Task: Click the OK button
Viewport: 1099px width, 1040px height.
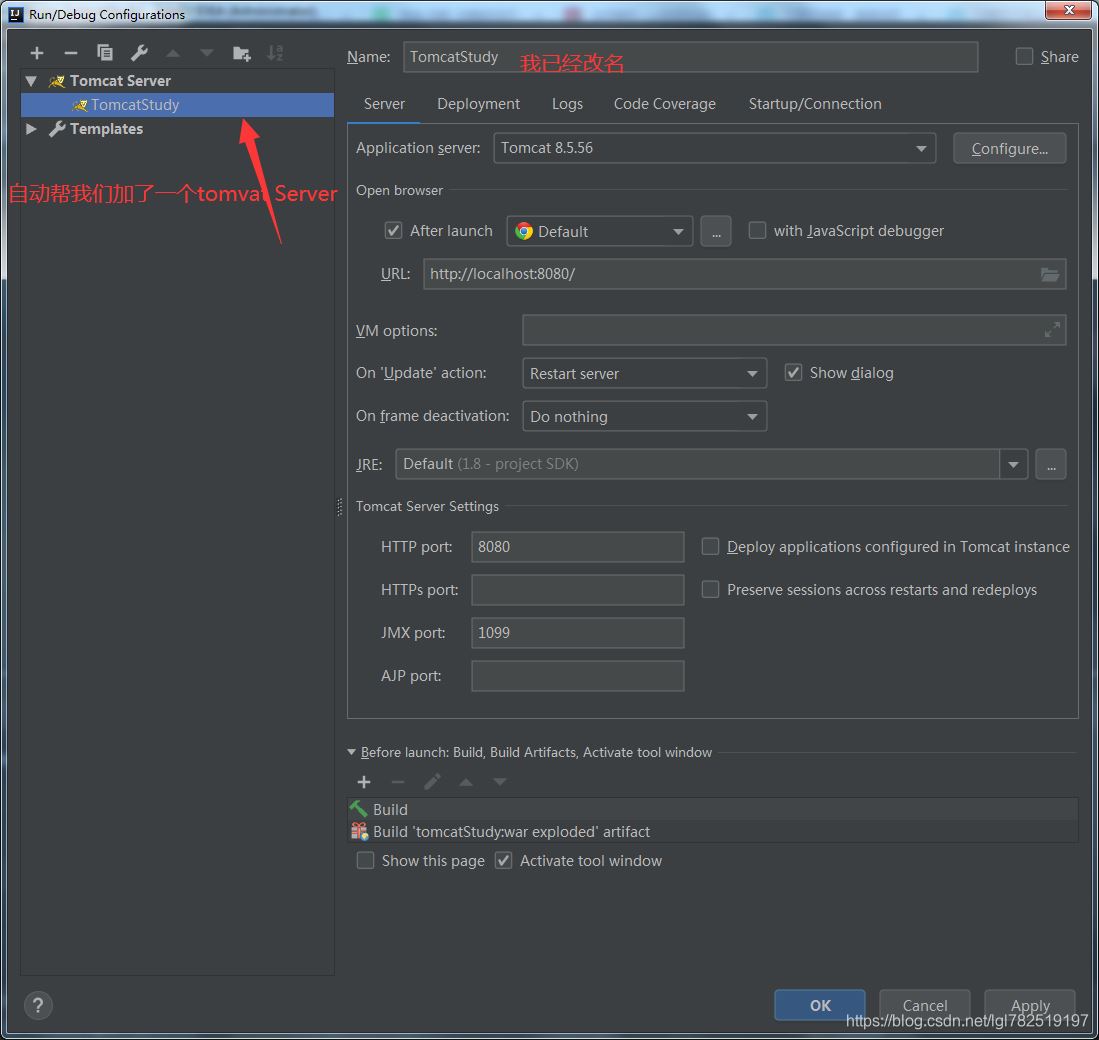Action: point(820,1005)
